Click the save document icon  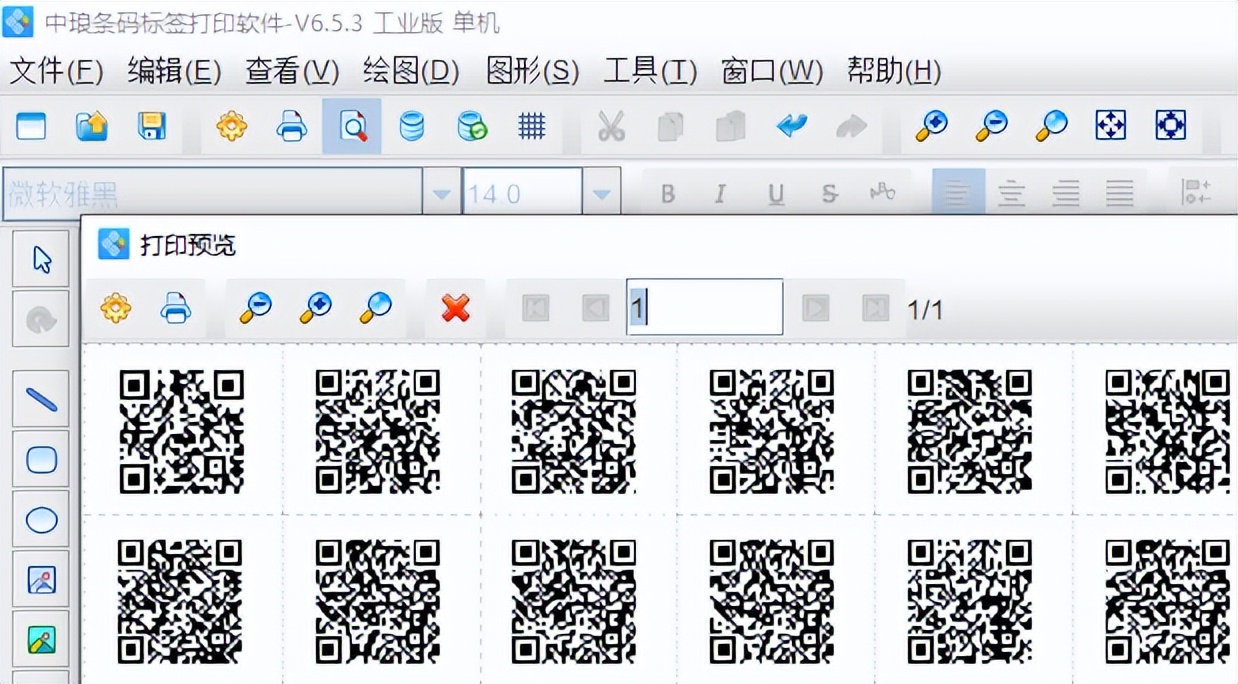[x=151, y=127]
